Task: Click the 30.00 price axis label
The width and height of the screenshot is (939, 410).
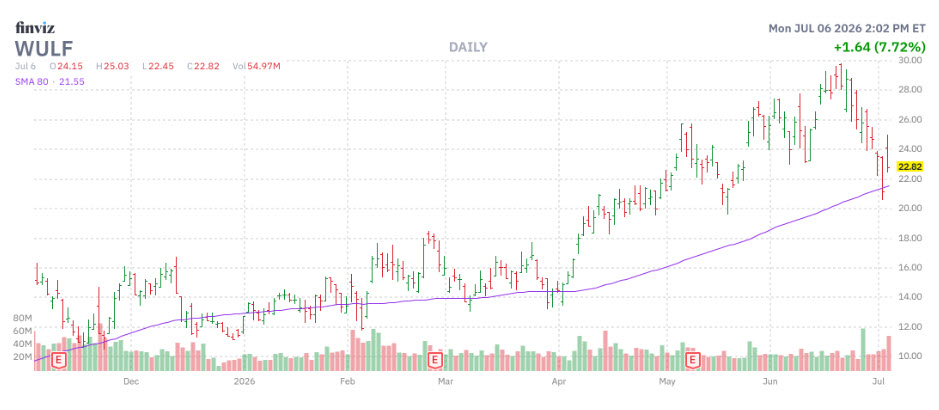Action: 910,60
